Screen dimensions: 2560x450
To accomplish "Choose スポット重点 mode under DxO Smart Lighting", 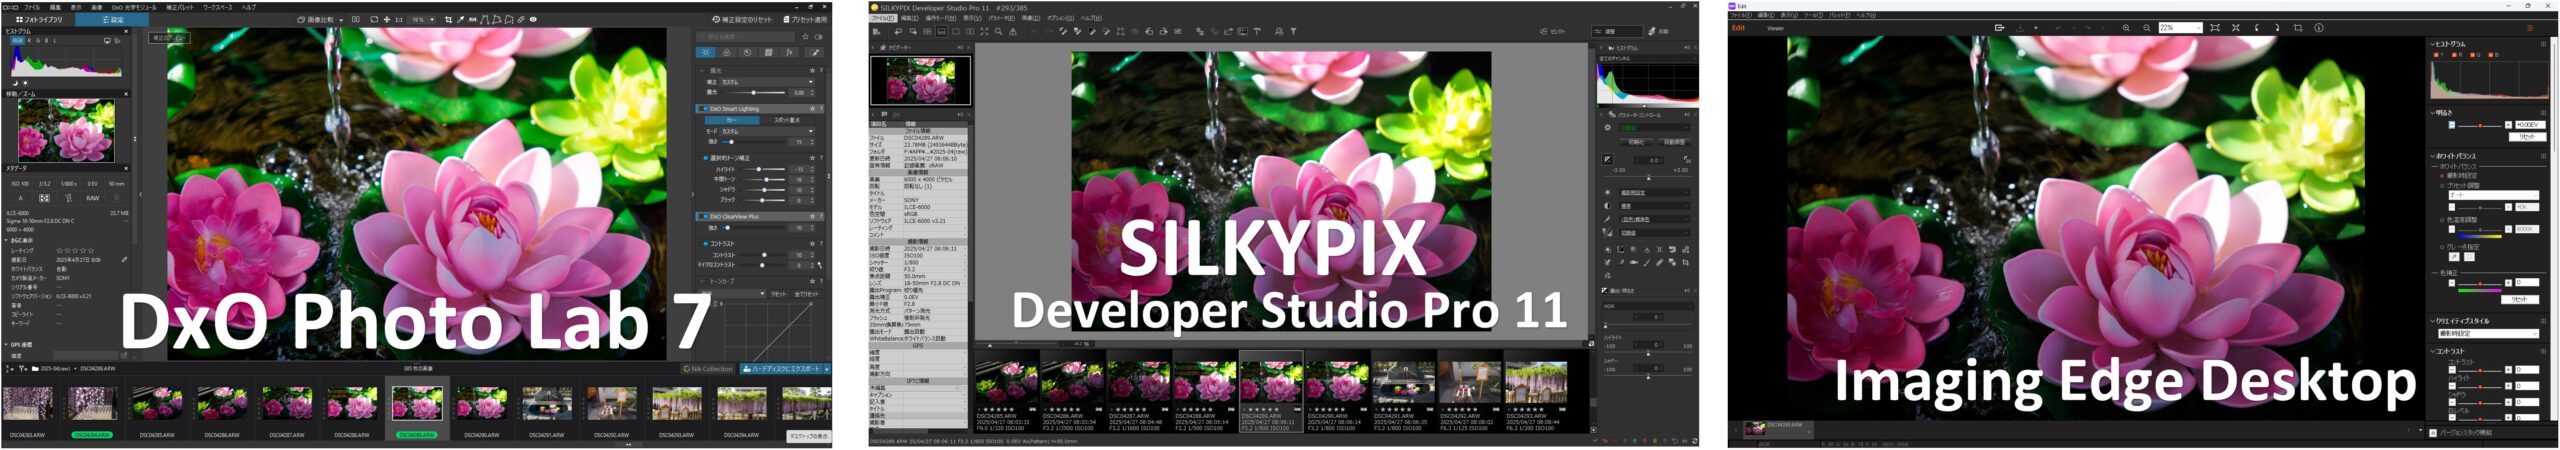I will pos(787,120).
